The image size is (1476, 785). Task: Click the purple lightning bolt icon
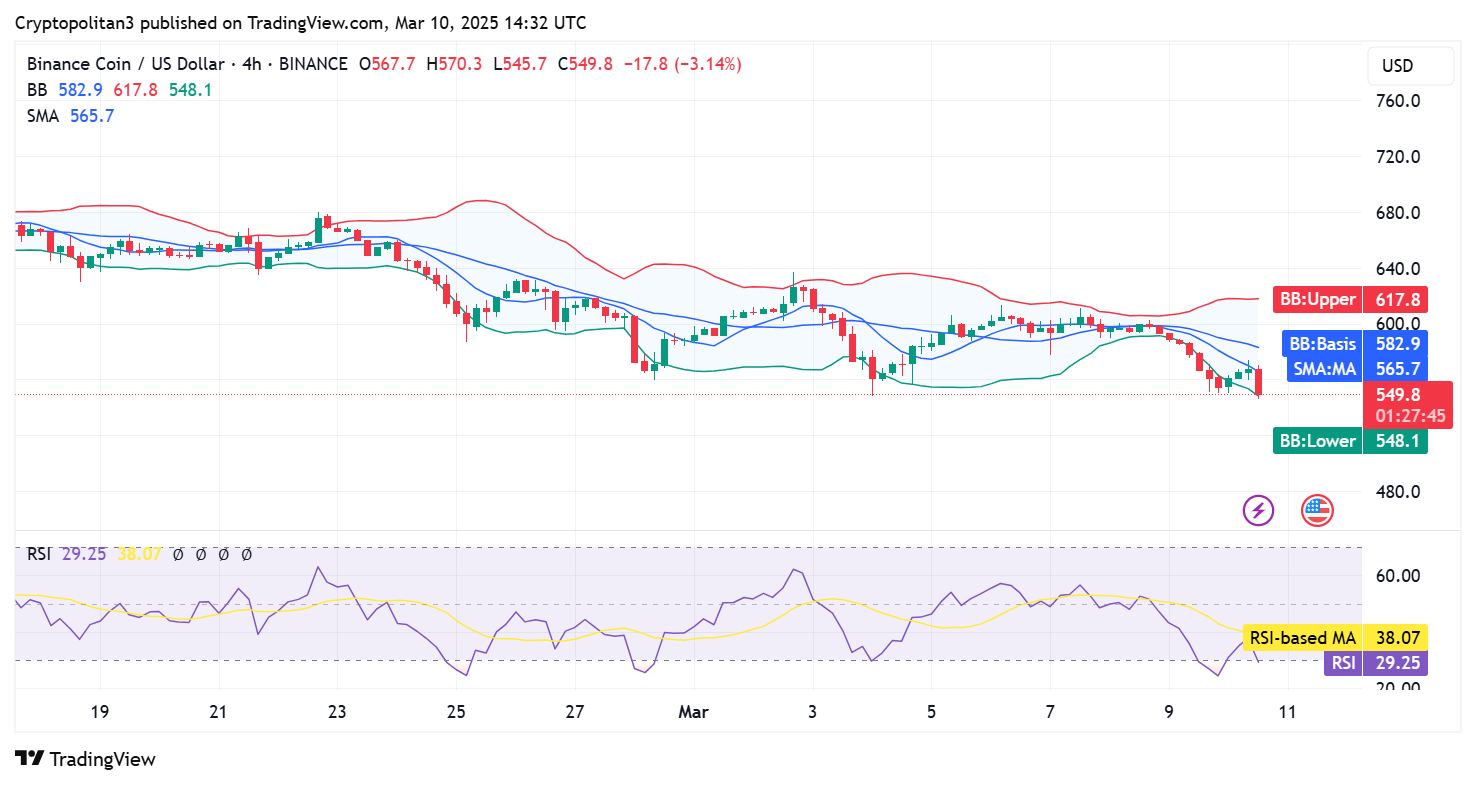click(1258, 511)
